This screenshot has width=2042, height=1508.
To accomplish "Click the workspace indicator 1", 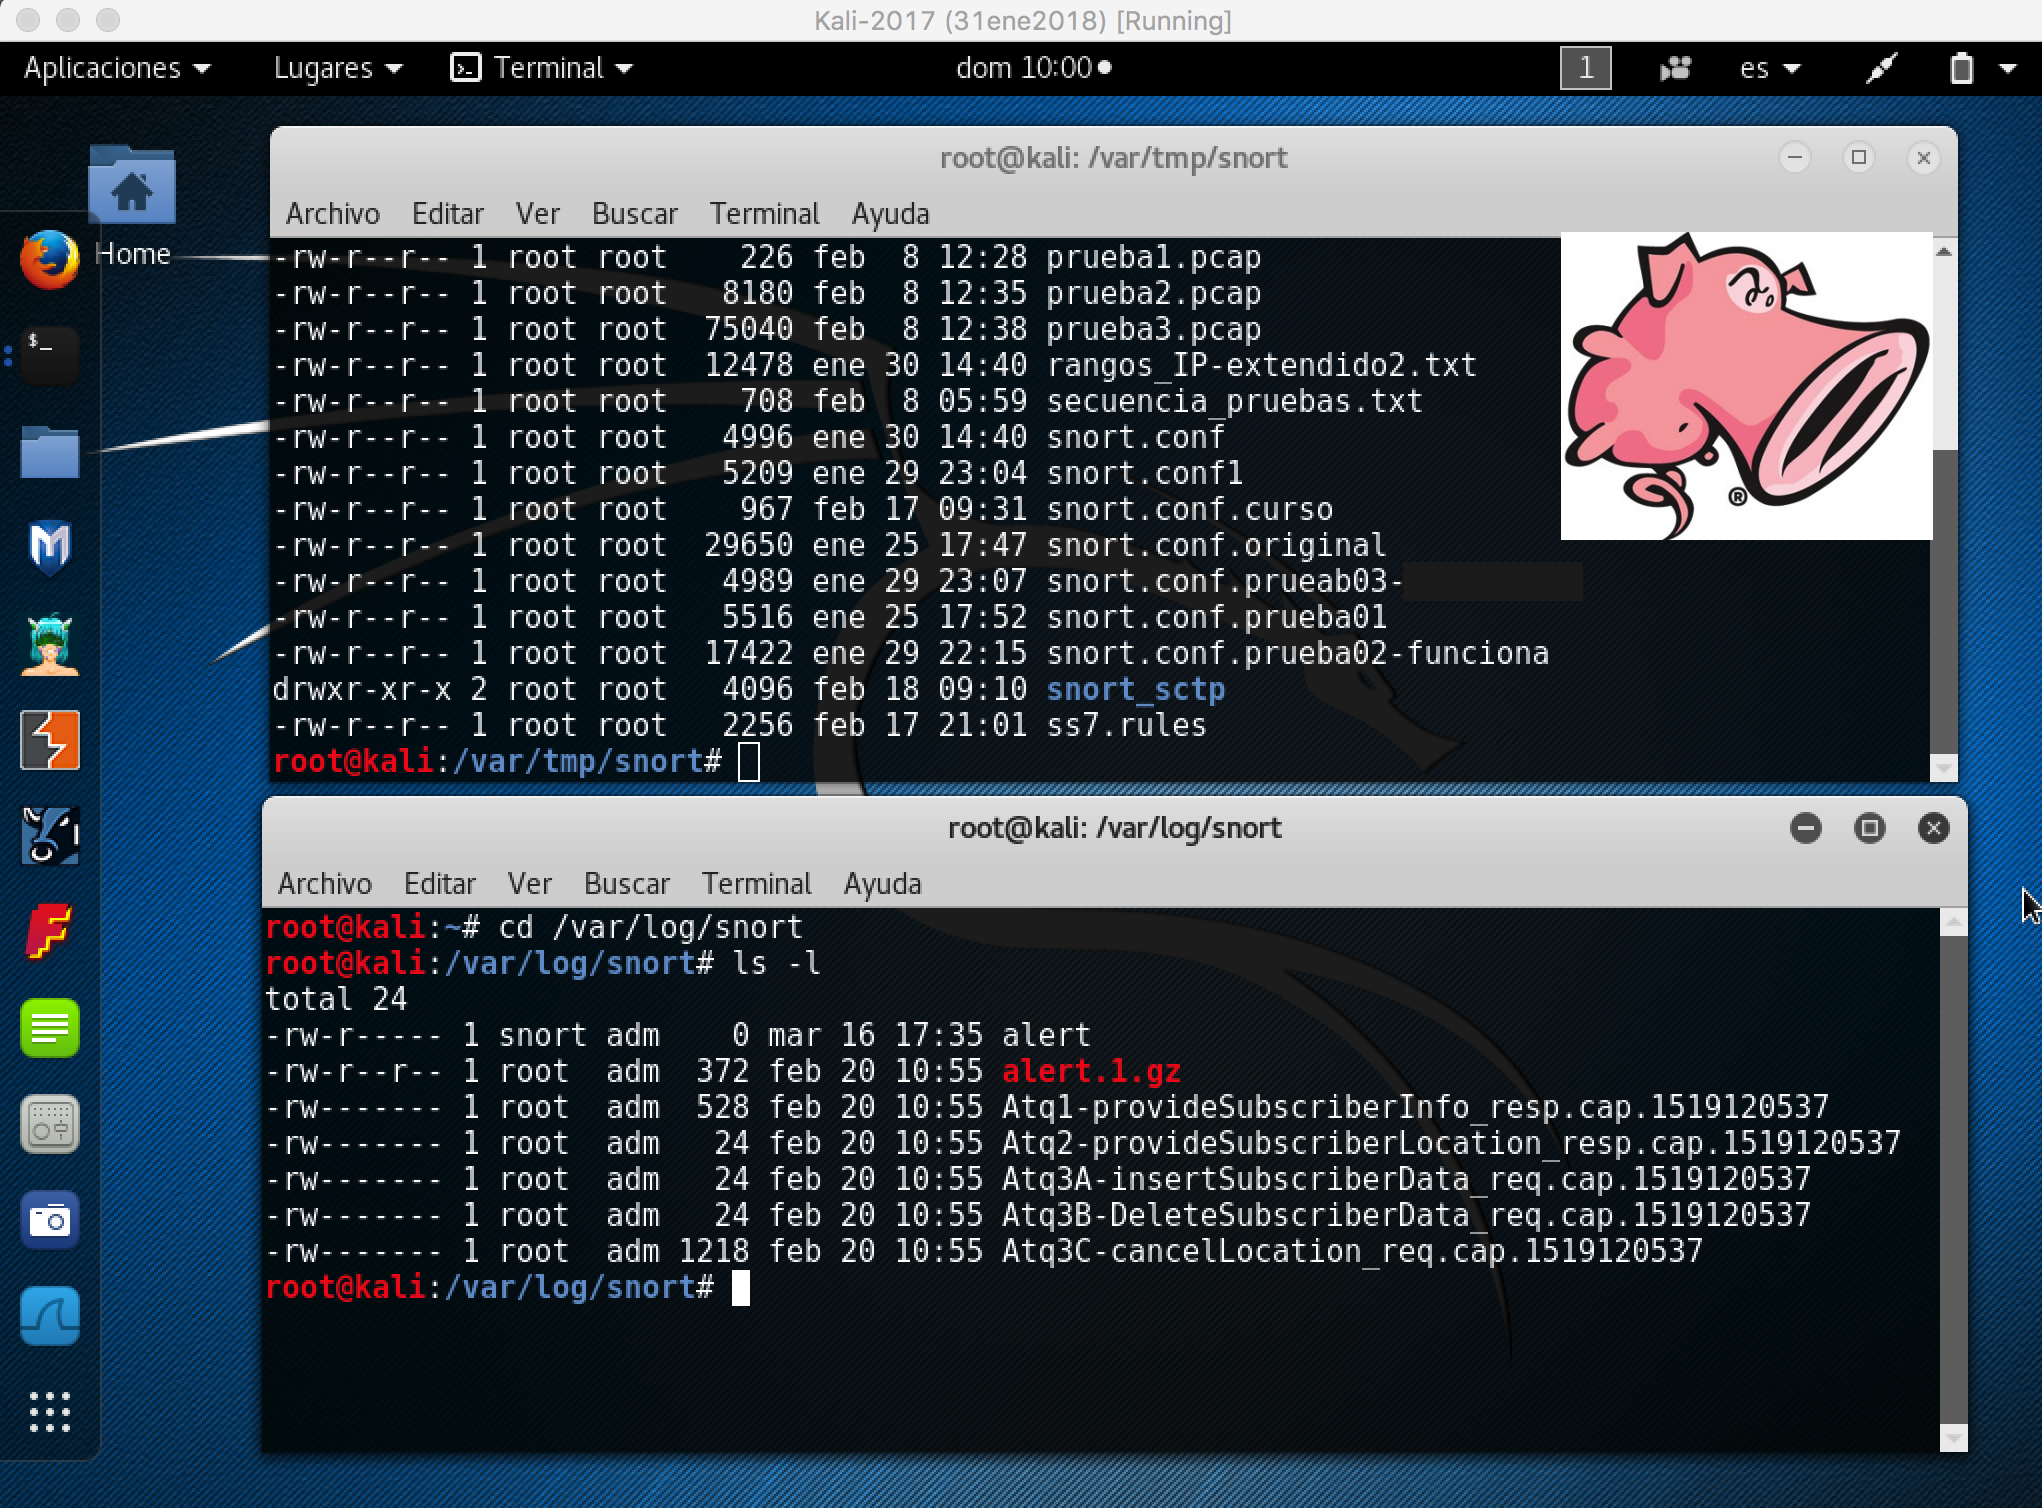I will click(x=1586, y=68).
